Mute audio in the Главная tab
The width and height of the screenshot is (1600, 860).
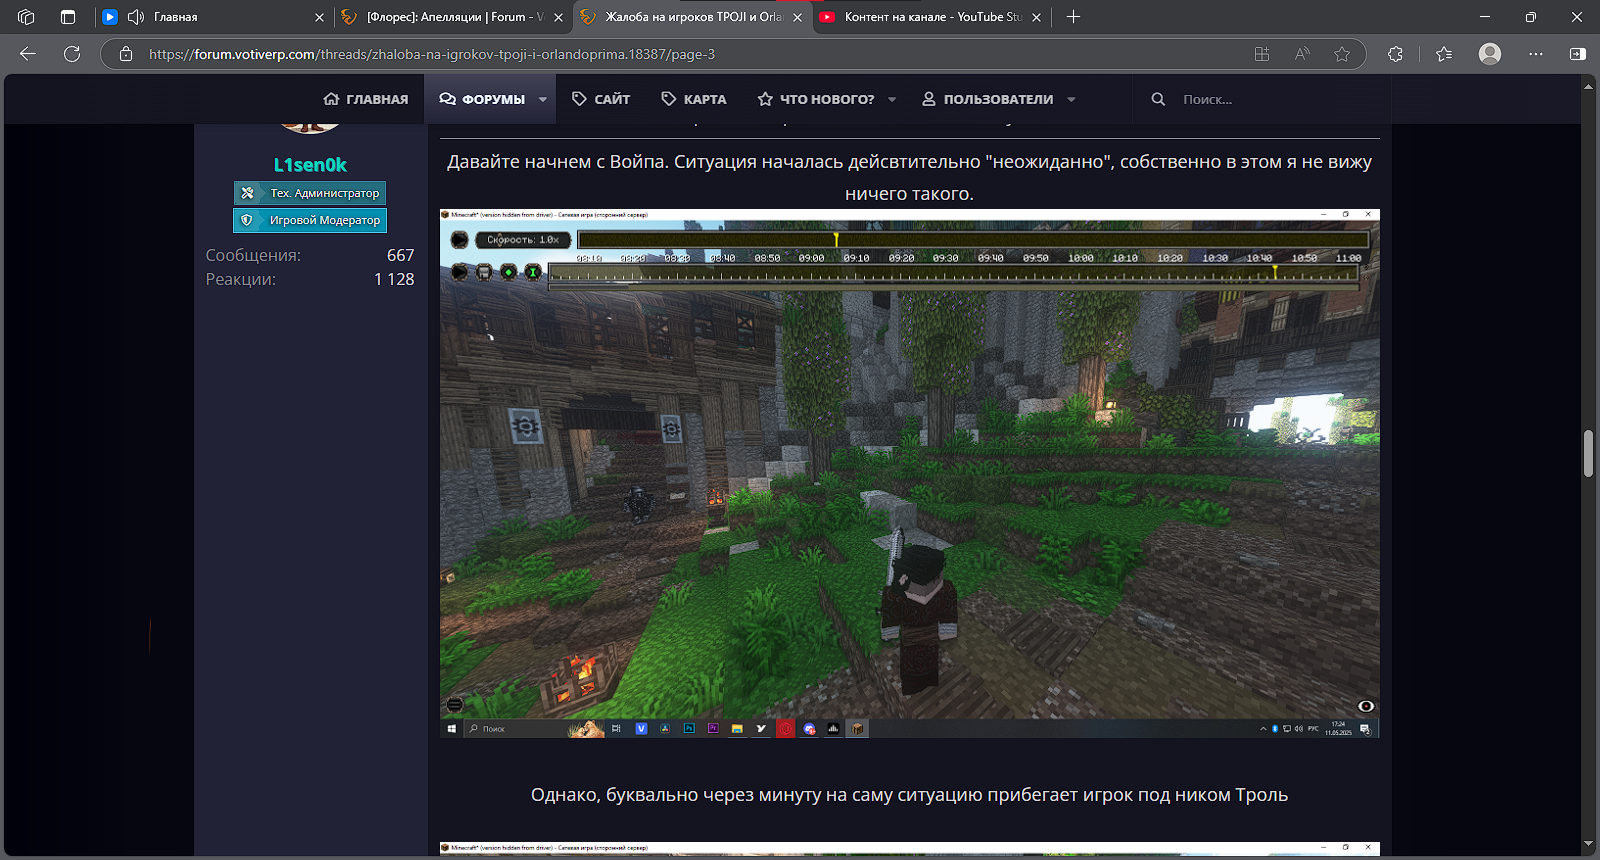(136, 17)
